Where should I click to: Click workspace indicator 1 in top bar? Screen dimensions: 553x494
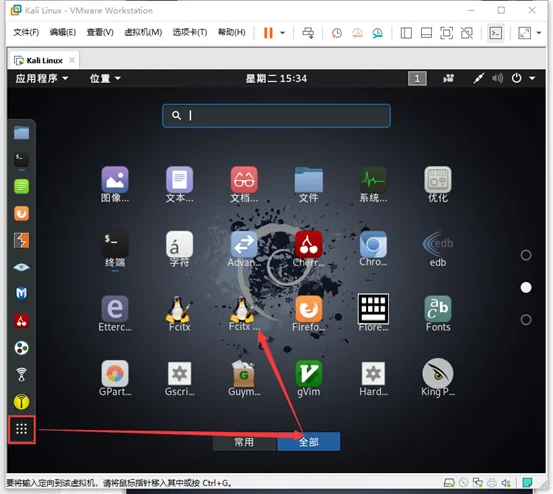tap(417, 78)
